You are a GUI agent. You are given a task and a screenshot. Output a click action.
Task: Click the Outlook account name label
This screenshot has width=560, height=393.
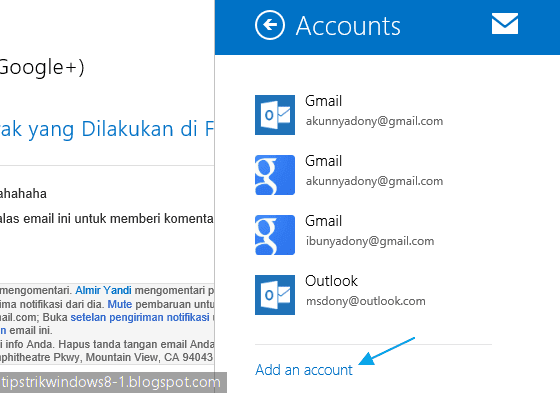(331, 281)
